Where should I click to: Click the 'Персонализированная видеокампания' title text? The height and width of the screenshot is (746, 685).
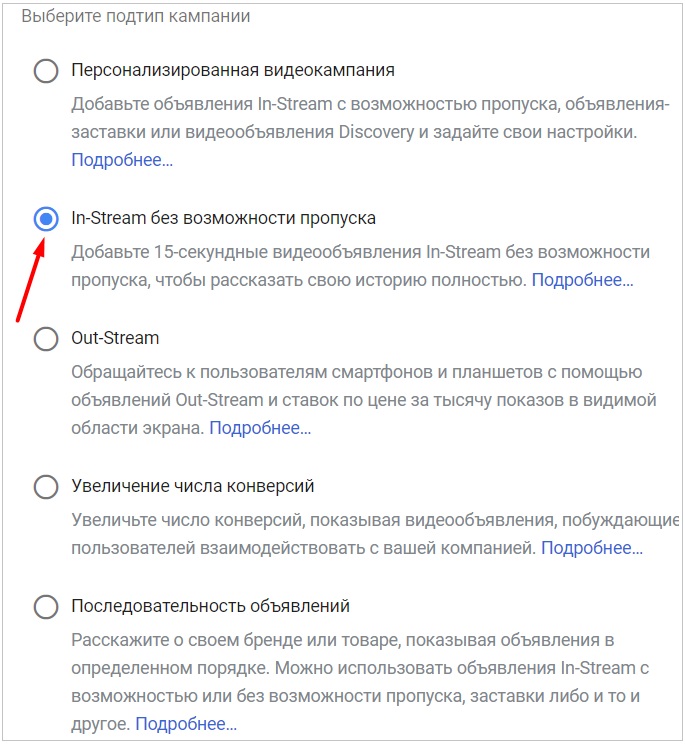pos(233,70)
